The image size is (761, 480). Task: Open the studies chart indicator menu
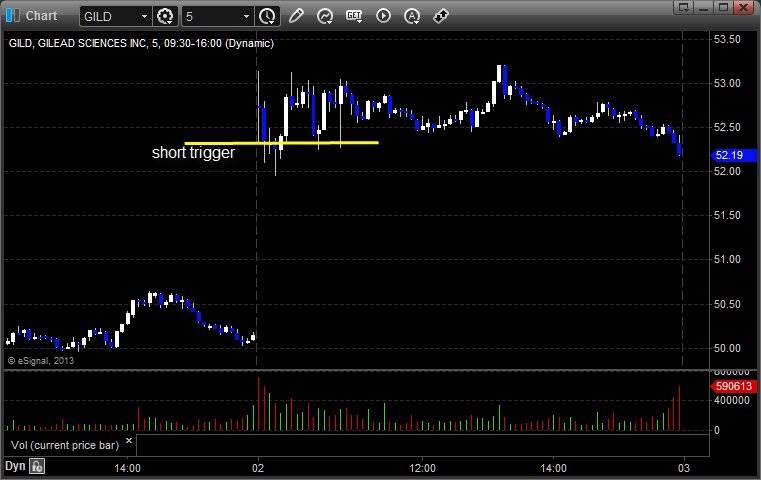click(325, 17)
